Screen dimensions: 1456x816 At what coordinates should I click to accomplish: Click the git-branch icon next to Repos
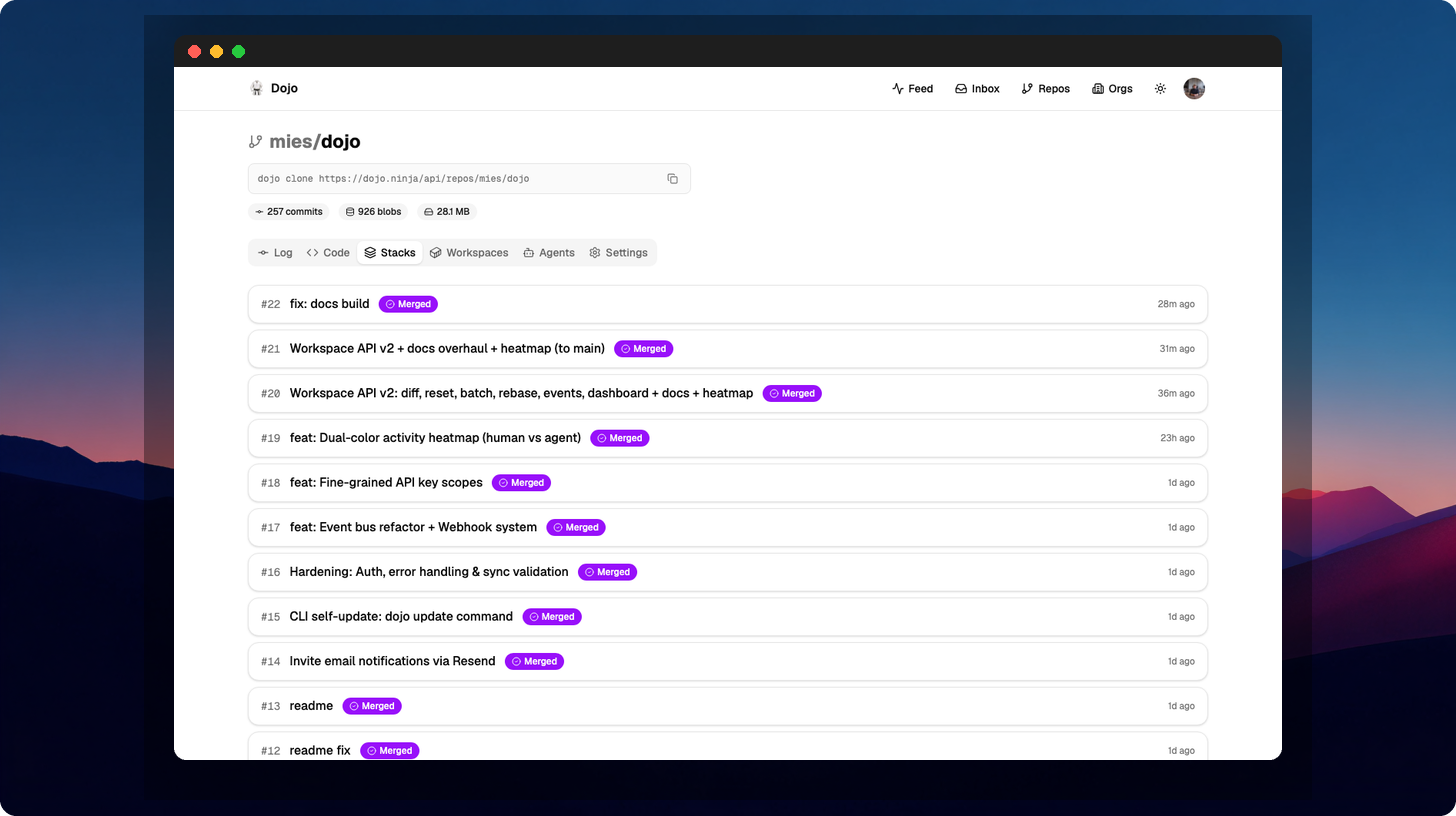[x=1025, y=88]
